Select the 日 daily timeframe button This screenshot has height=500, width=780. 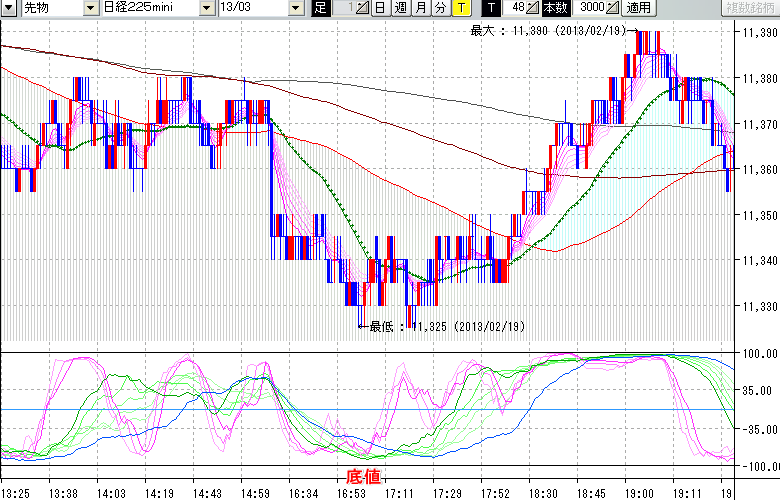pyautogui.click(x=380, y=8)
